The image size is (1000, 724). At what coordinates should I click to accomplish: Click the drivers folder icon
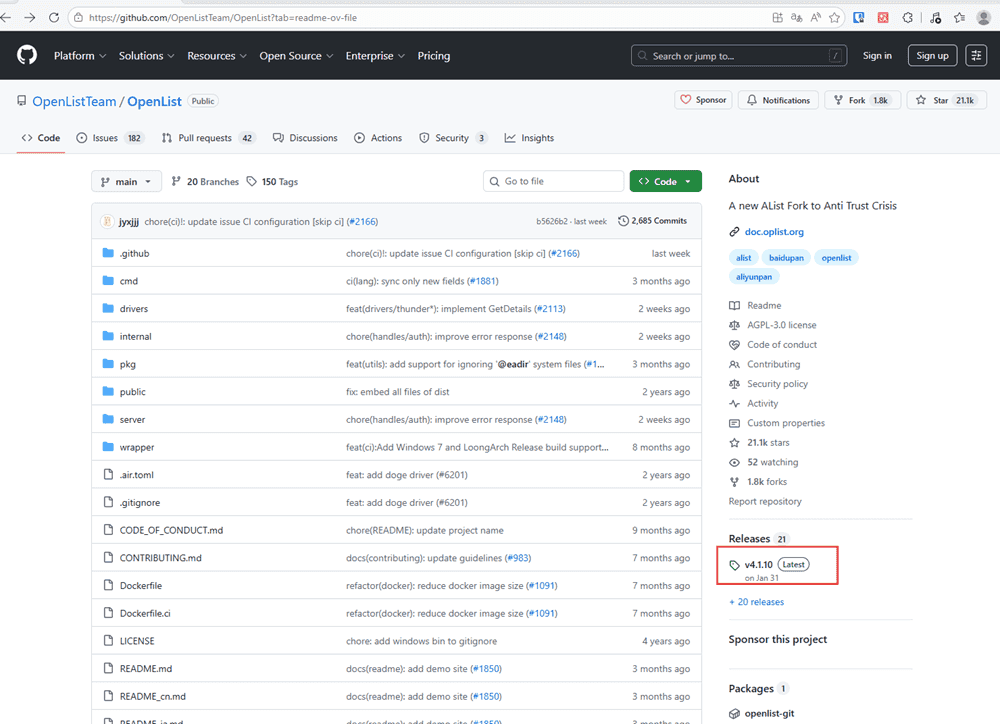pyautogui.click(x=109, y=309)
